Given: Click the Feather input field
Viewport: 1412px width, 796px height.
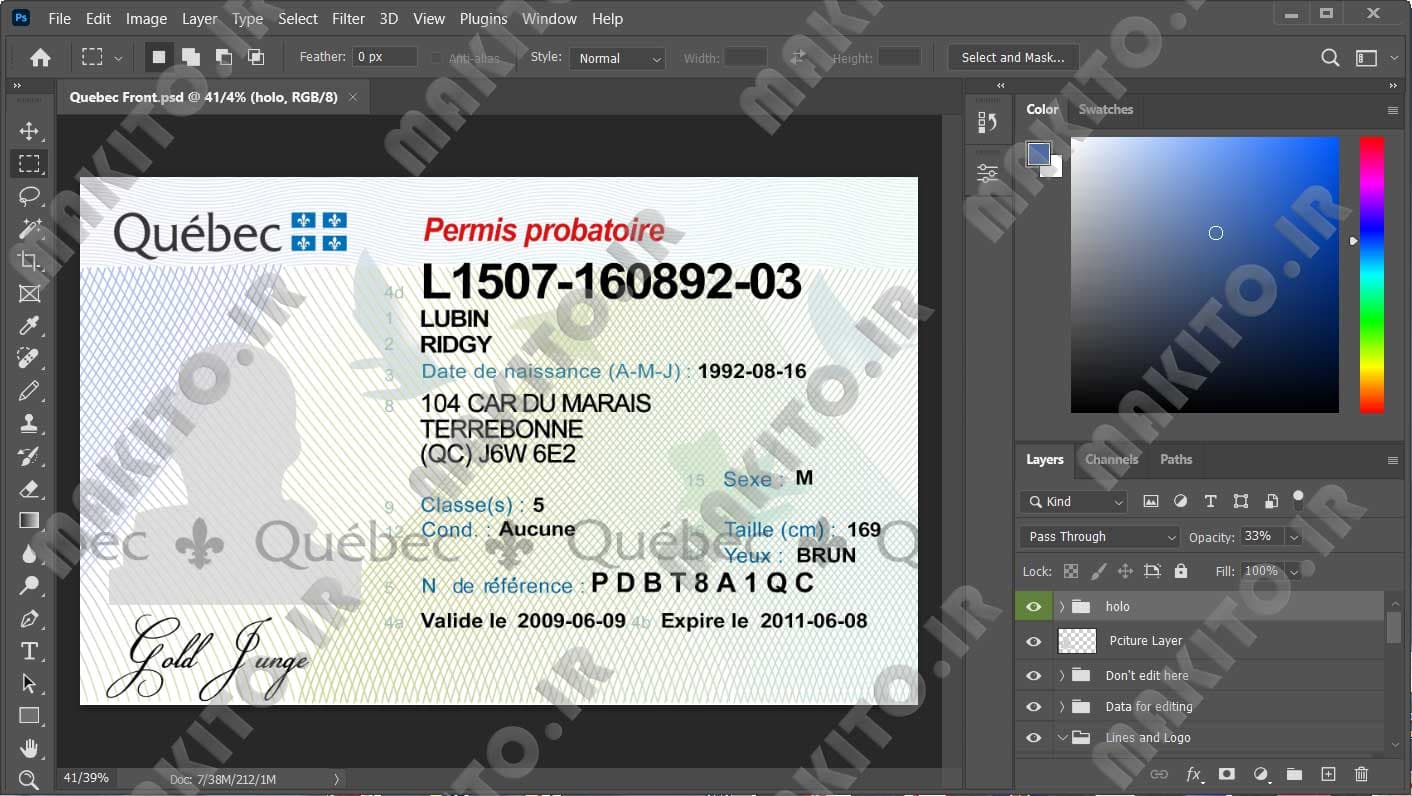Looking at the screenshot, I should click(x=385, y=57).
